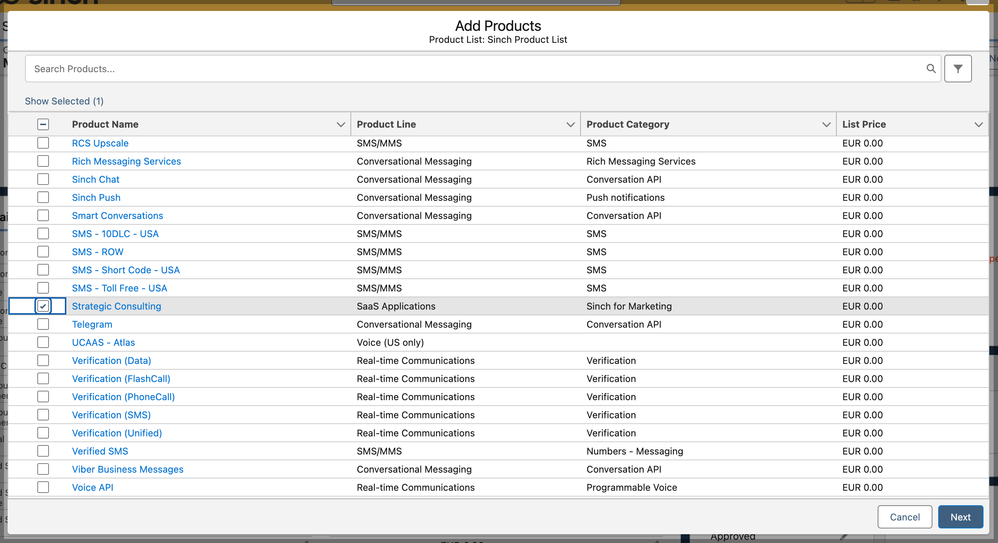Check the RCS Upscale row checkbox

pyautogui.click(x=43, y=143)
